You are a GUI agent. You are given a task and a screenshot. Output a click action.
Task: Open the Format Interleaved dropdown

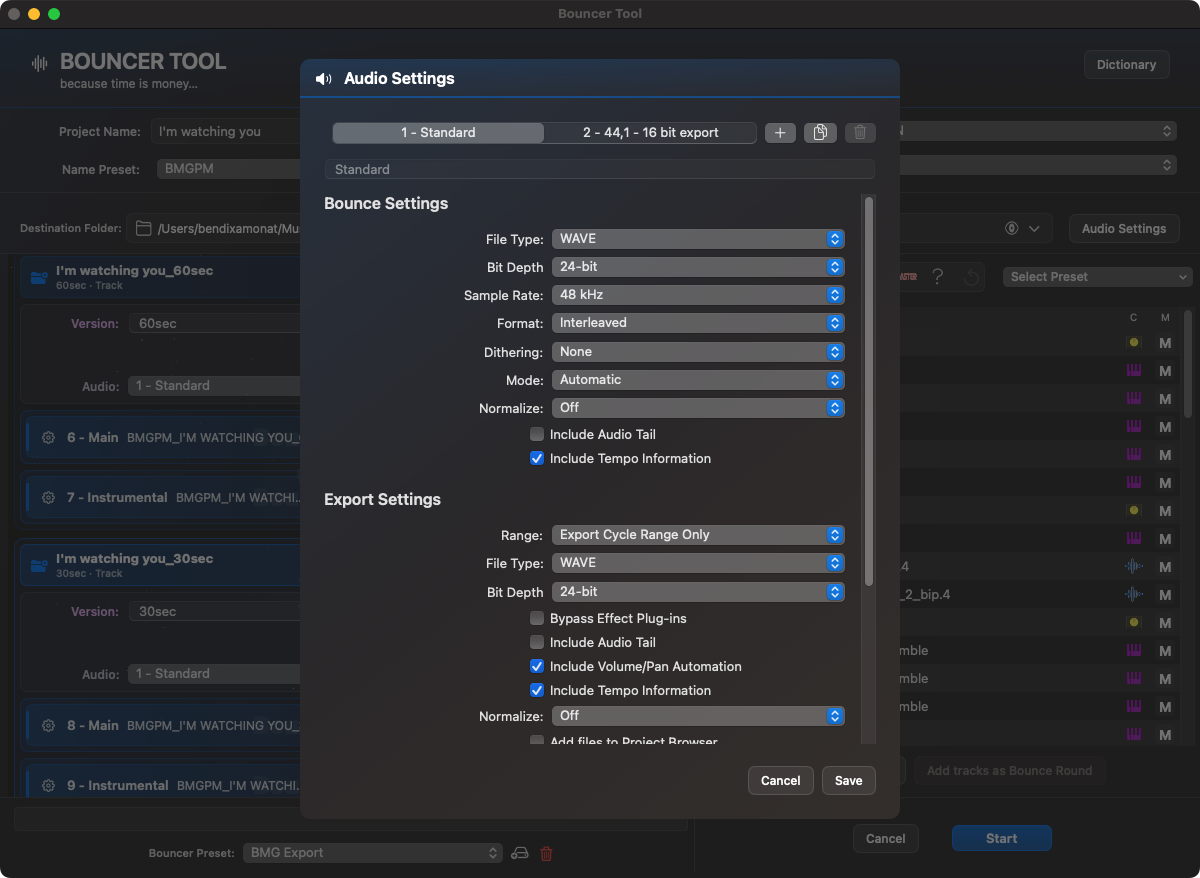click(698, 323)
